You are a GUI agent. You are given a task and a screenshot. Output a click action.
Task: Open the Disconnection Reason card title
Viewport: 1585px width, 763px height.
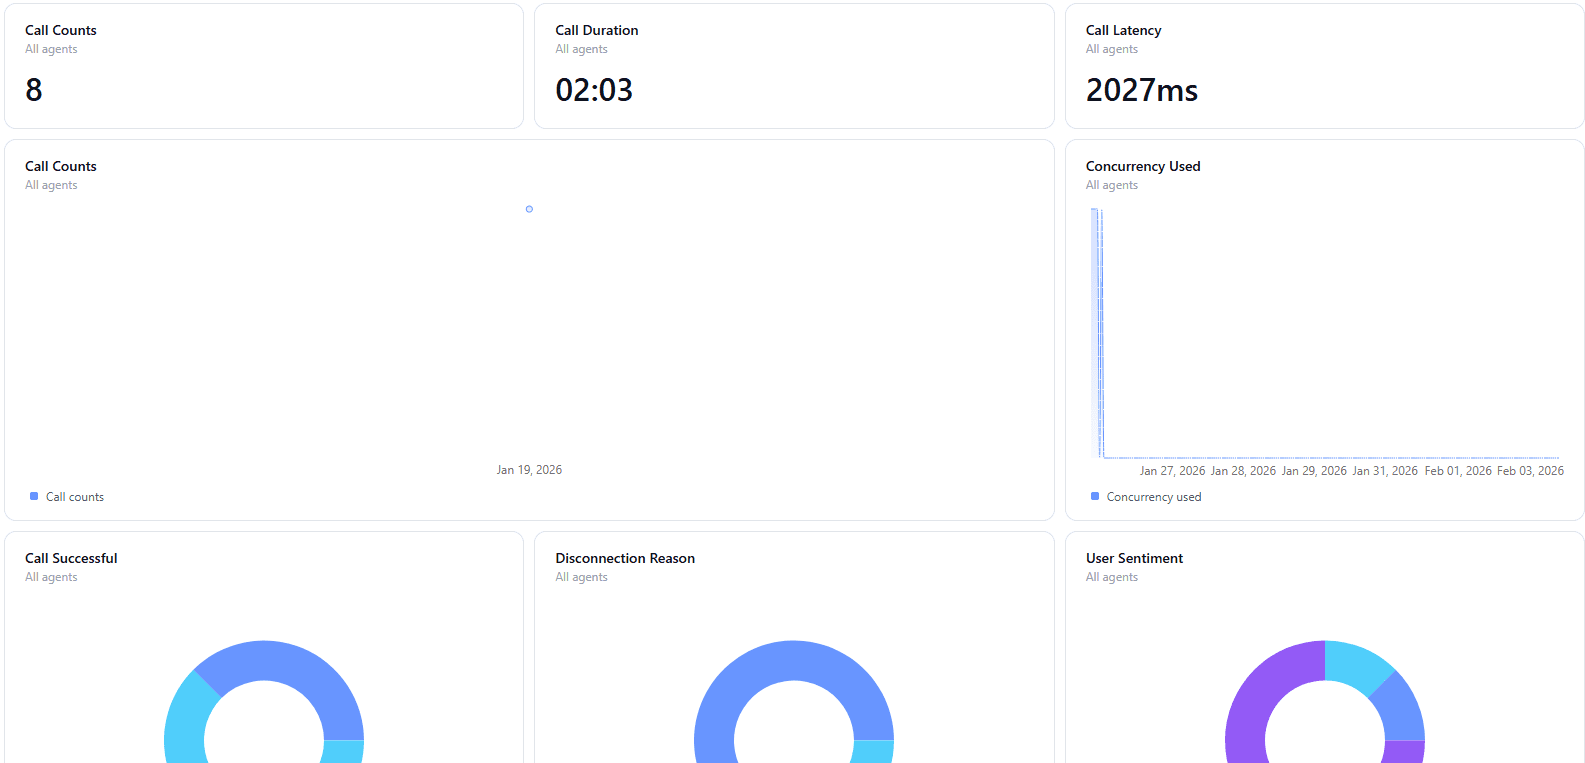pyautogui.click(x=625, y=558)
